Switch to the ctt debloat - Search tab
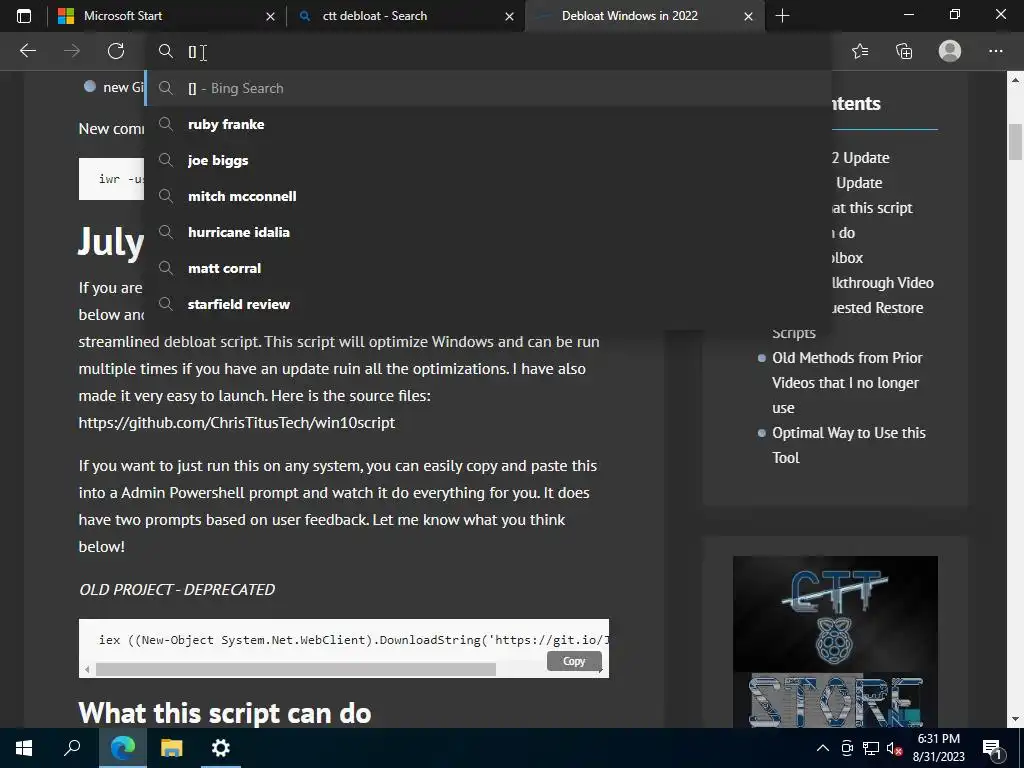This screenshot has height=768, width=1024. [406, 16]
